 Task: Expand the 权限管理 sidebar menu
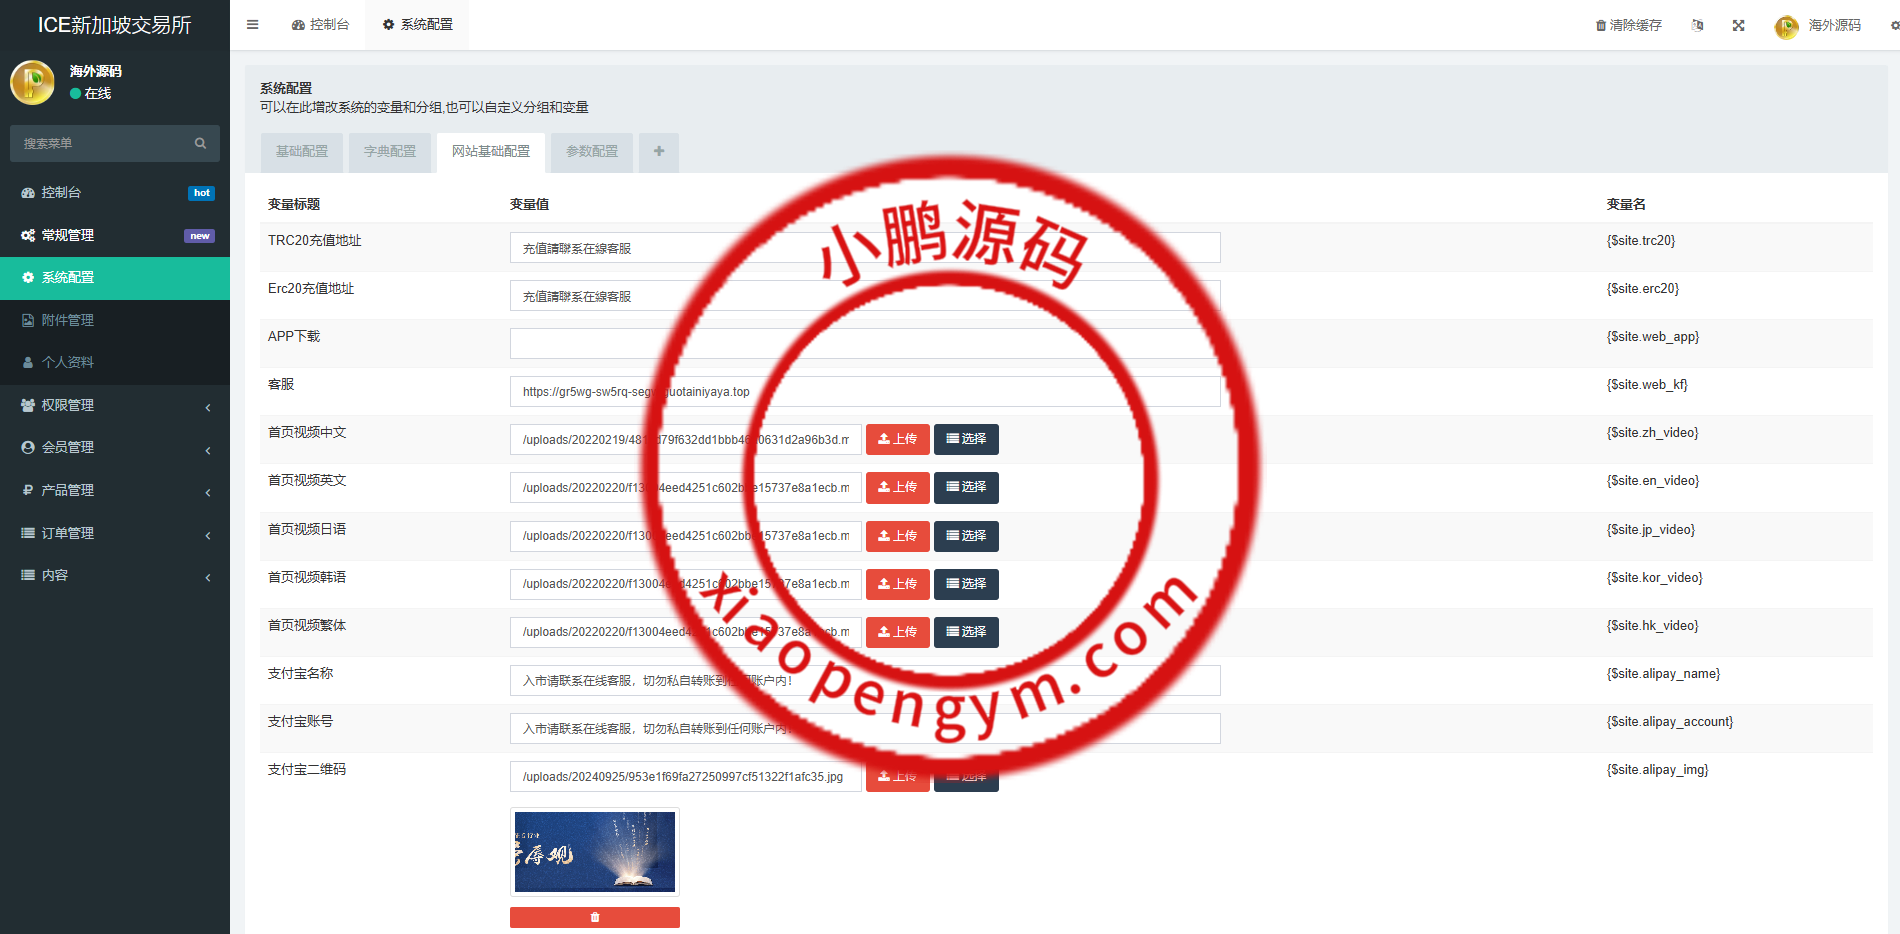tap(115, 405)
